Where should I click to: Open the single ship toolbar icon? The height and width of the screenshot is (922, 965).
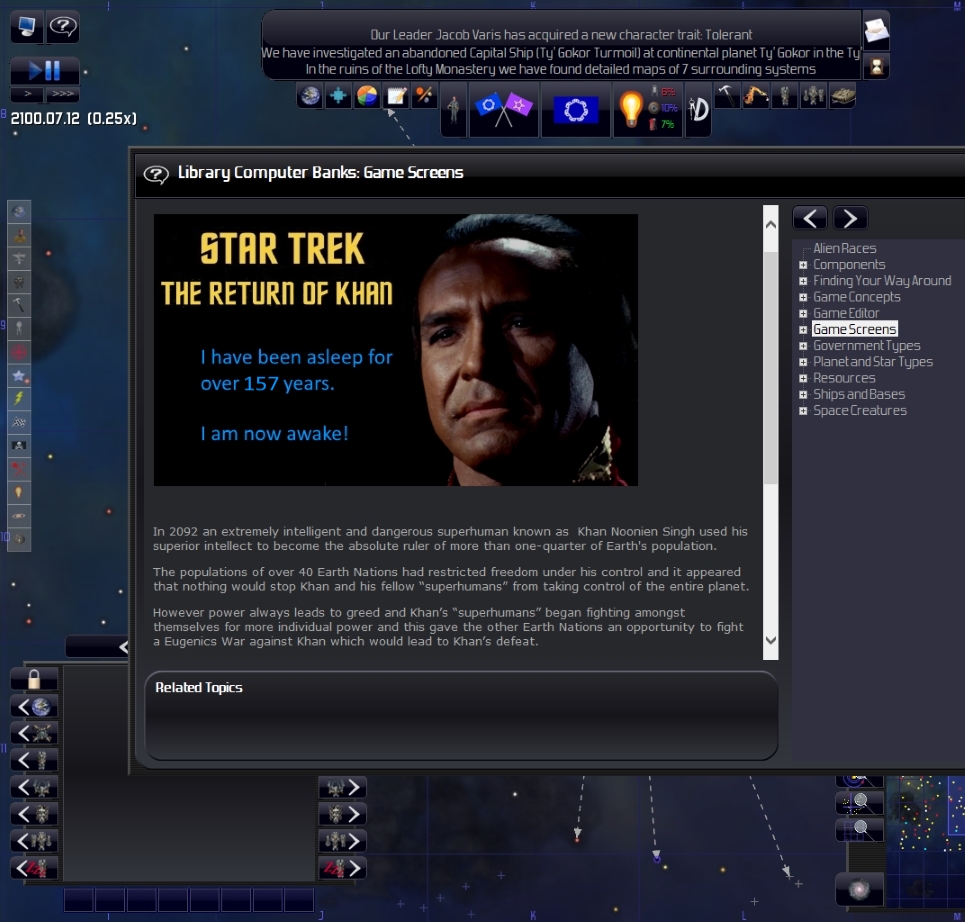tap(785, 96)
